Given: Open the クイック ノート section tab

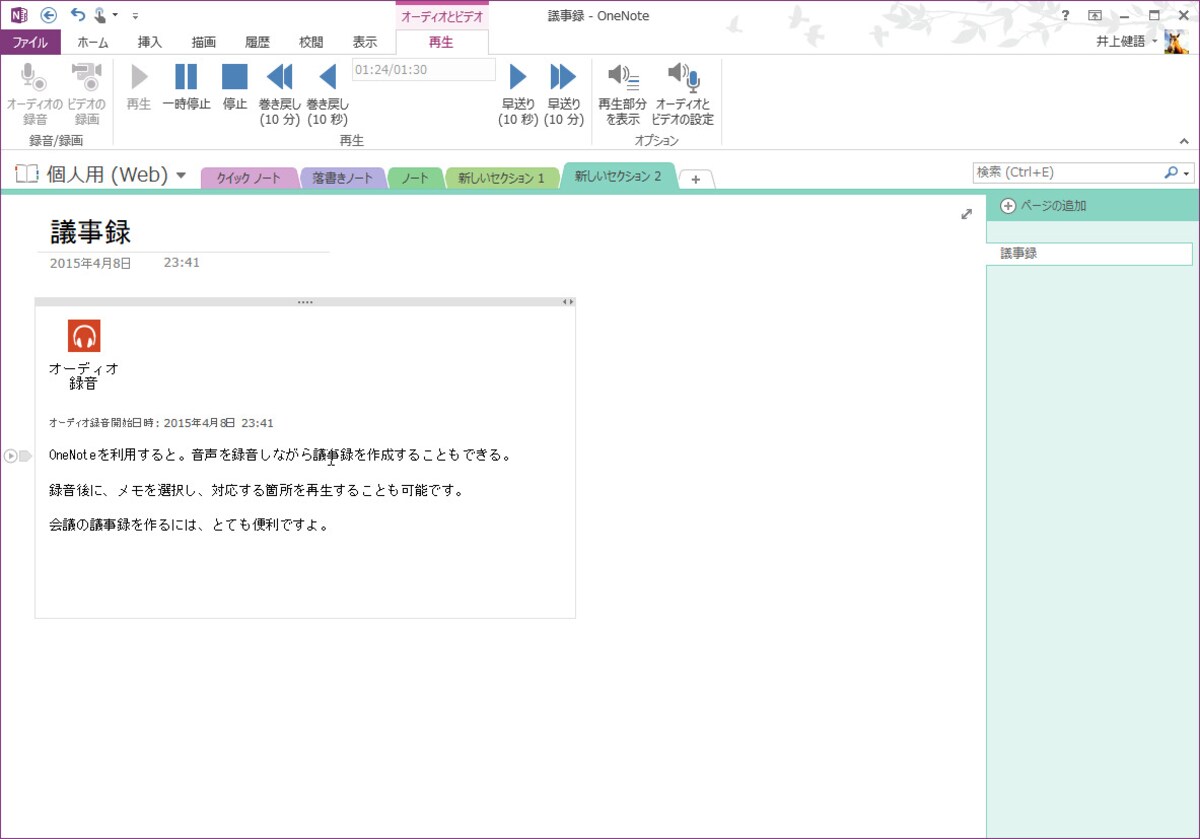Looking at the screenshot, I should point(249,178).
